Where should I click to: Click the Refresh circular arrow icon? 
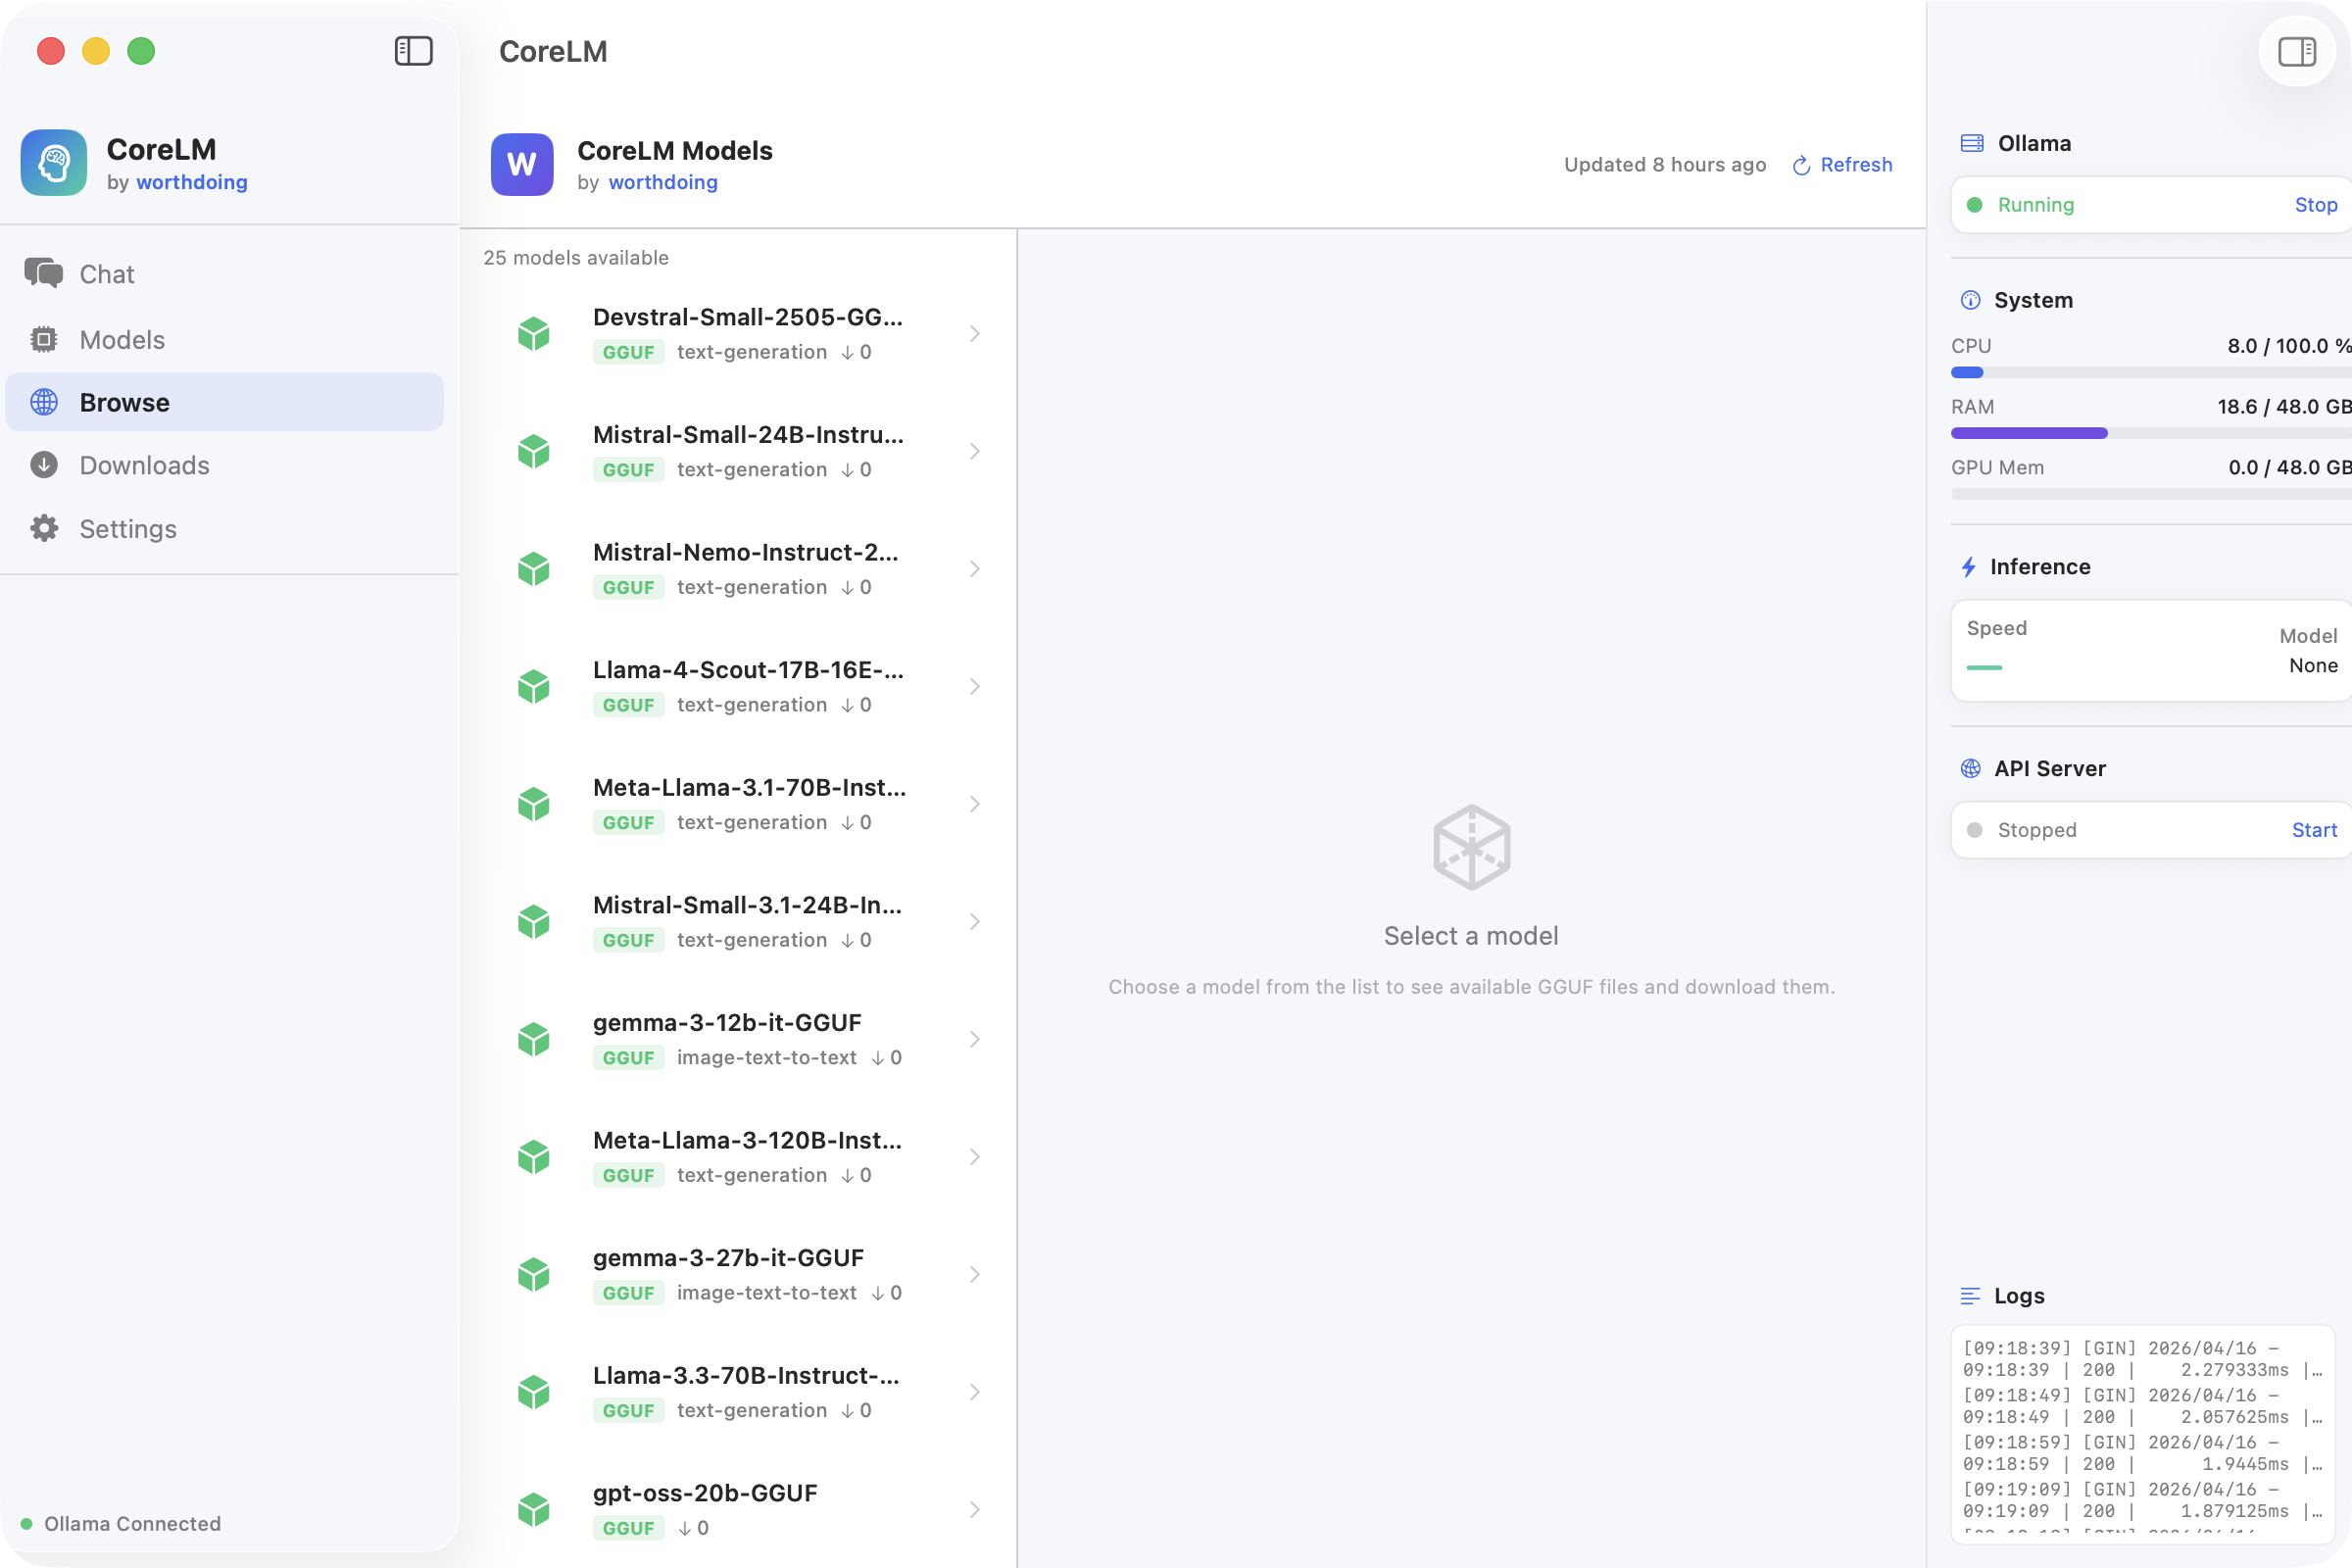(1801, 164)
